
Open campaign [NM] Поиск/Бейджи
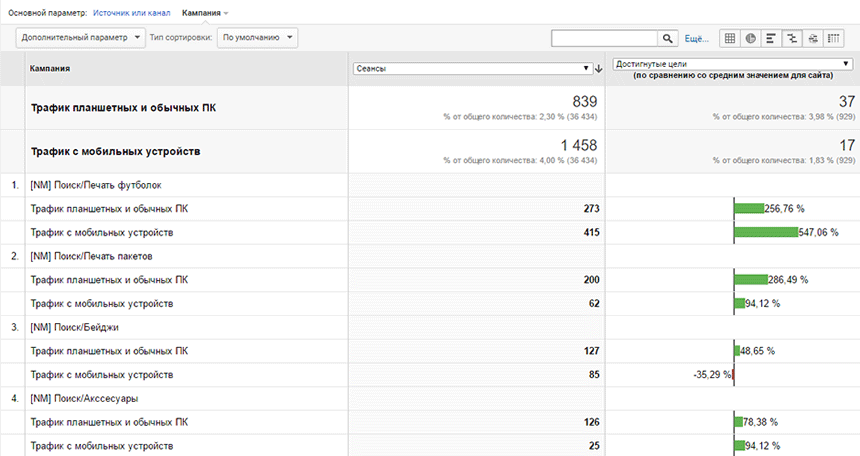pos(75,327)
